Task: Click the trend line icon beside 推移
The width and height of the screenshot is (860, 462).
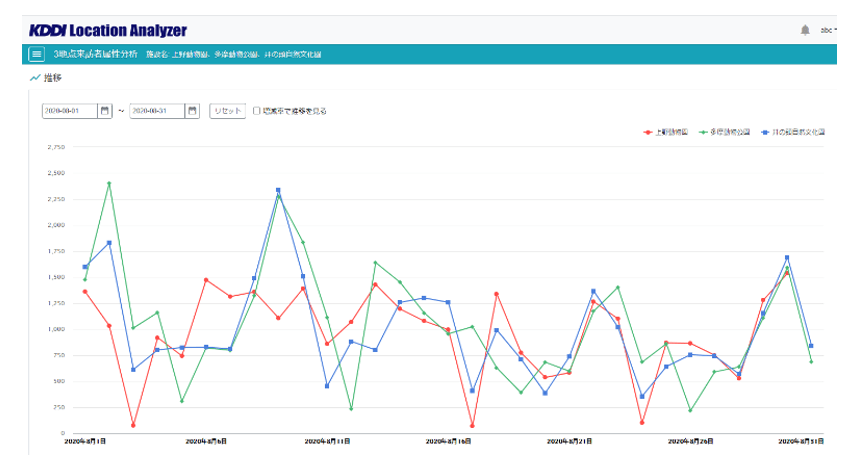Action: [x=35, y=77]
